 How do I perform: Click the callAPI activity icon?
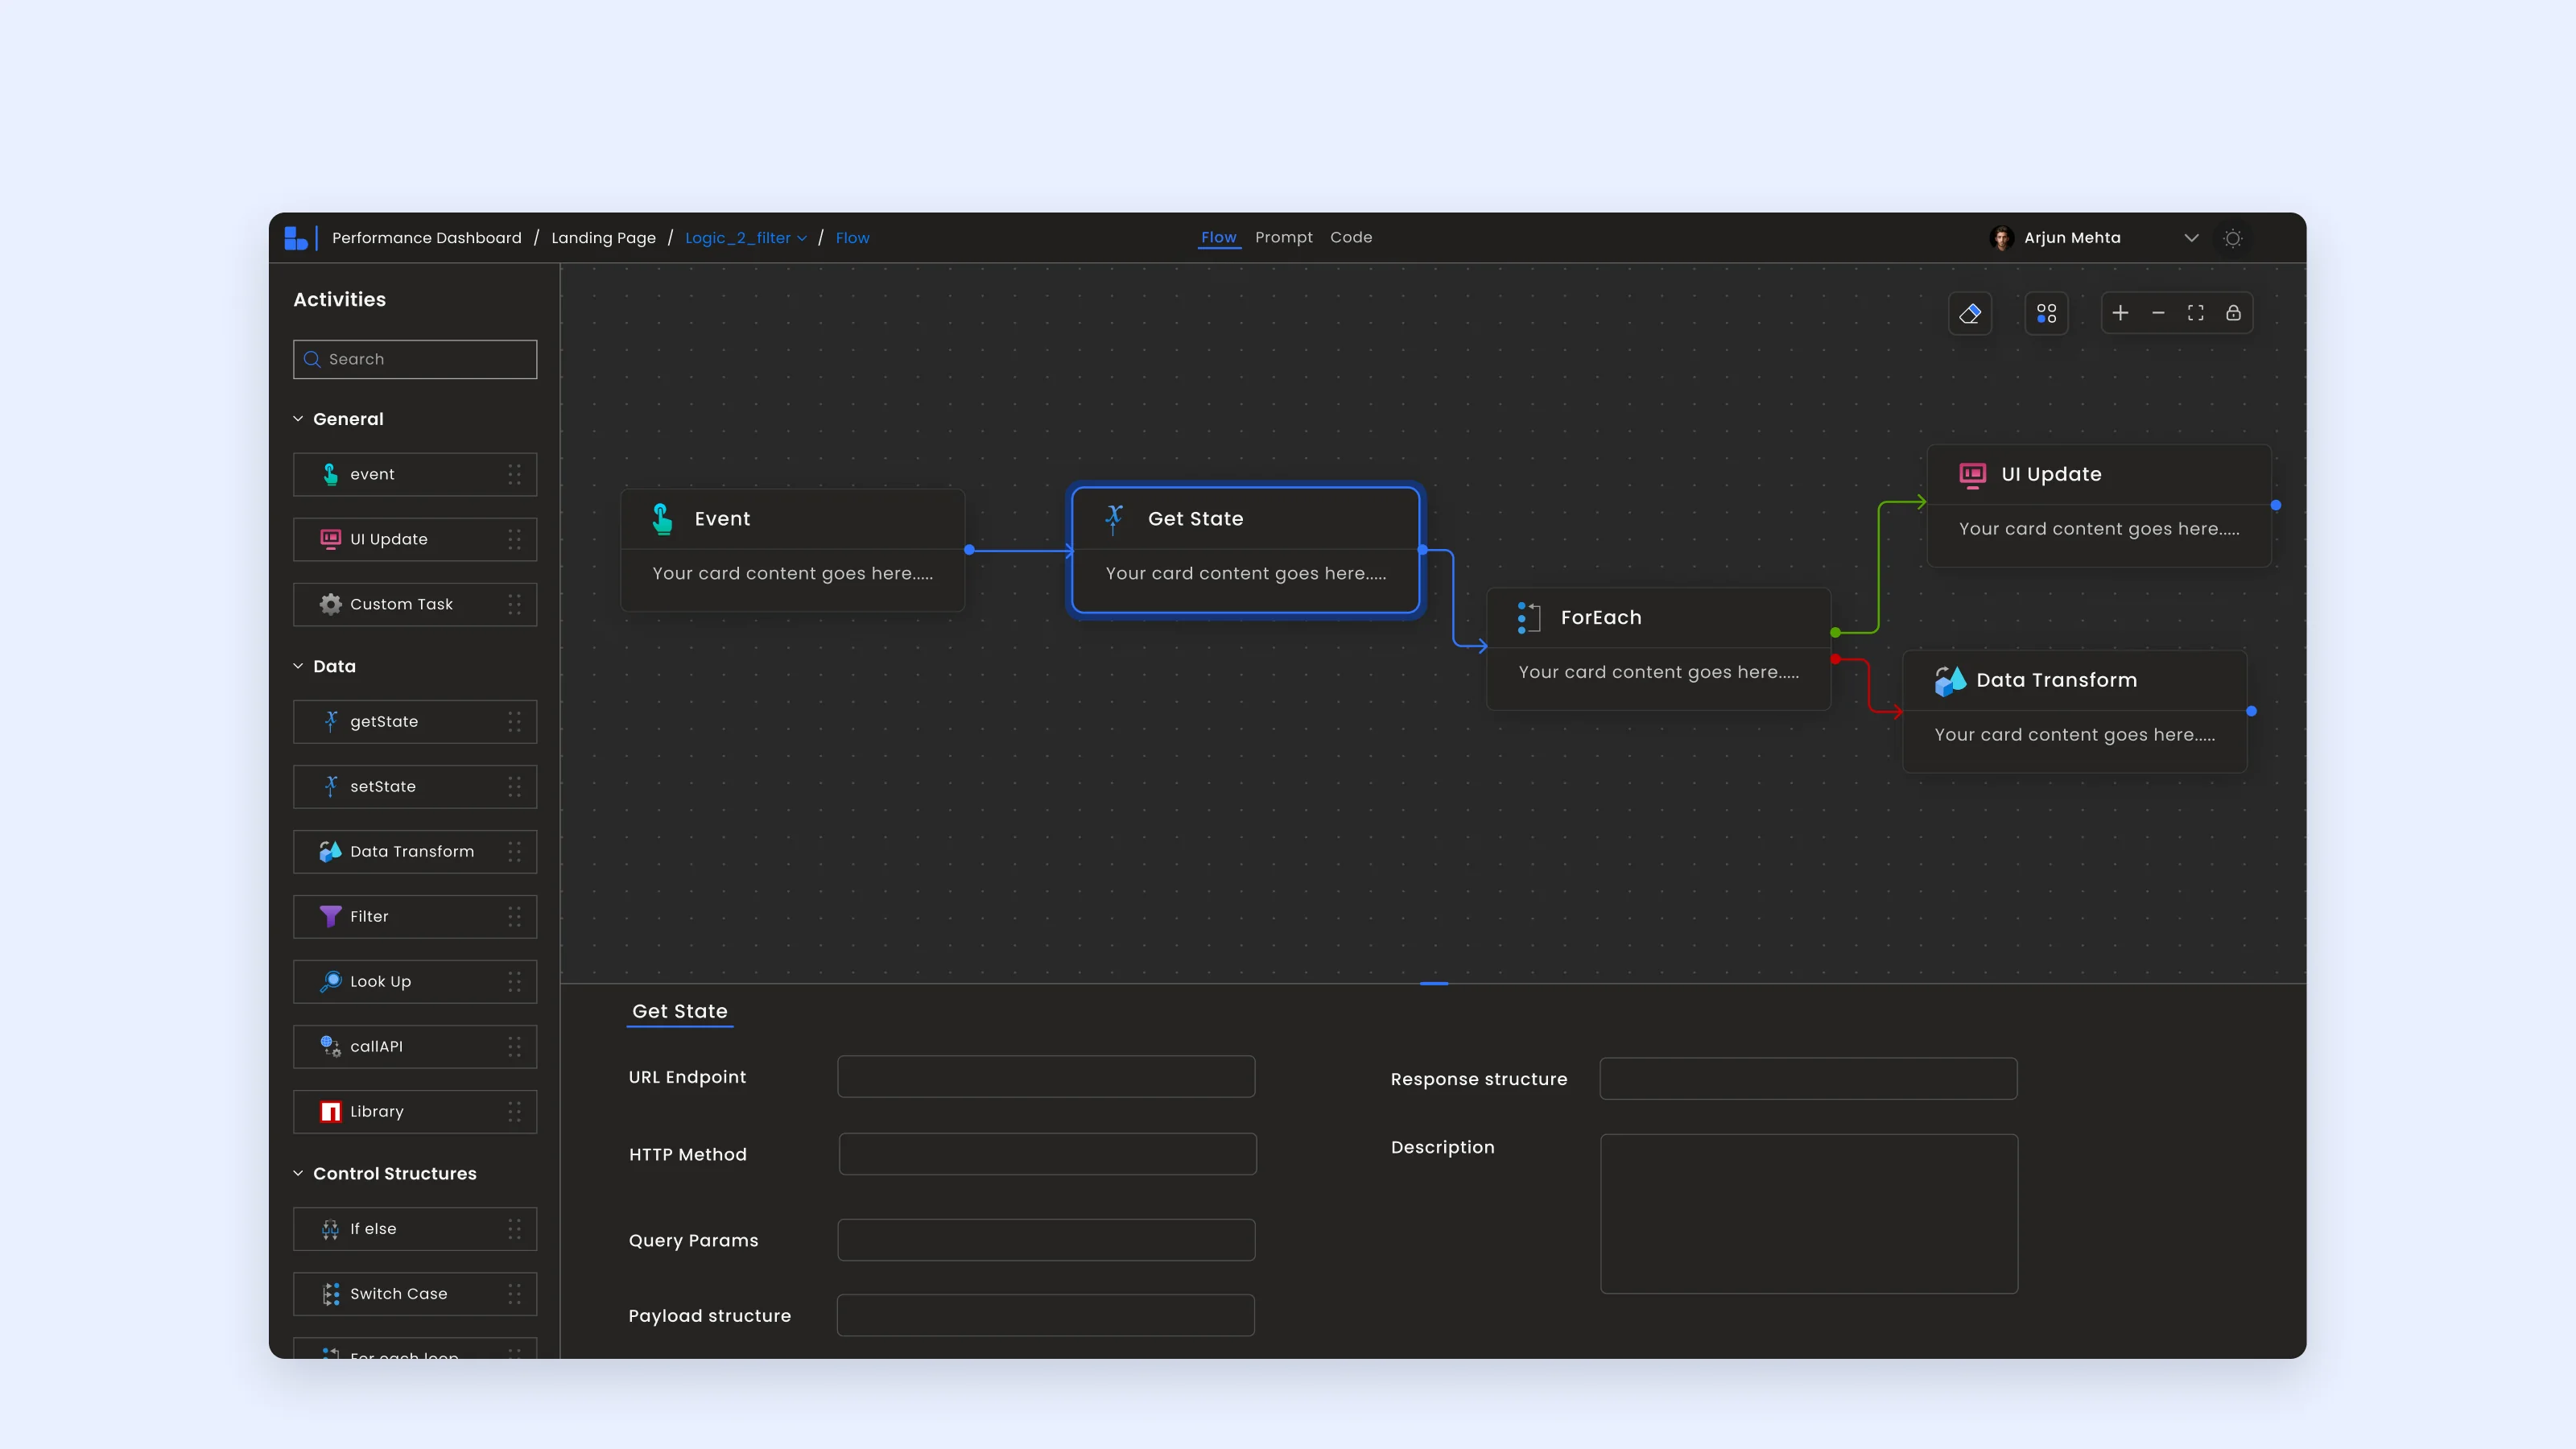(x=330, y=1046)
